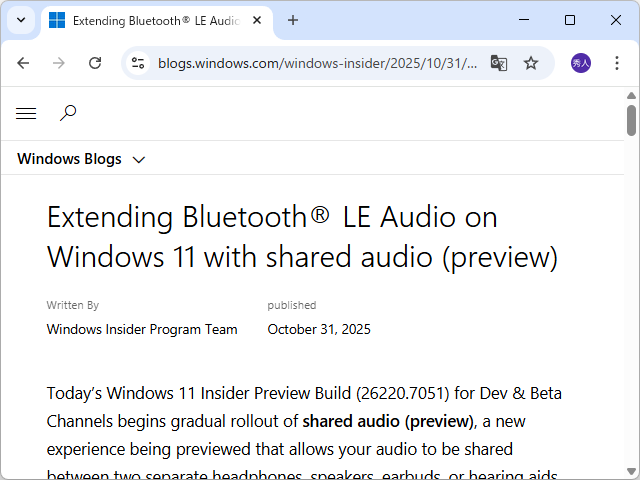Reload the current page

[95, 63]
